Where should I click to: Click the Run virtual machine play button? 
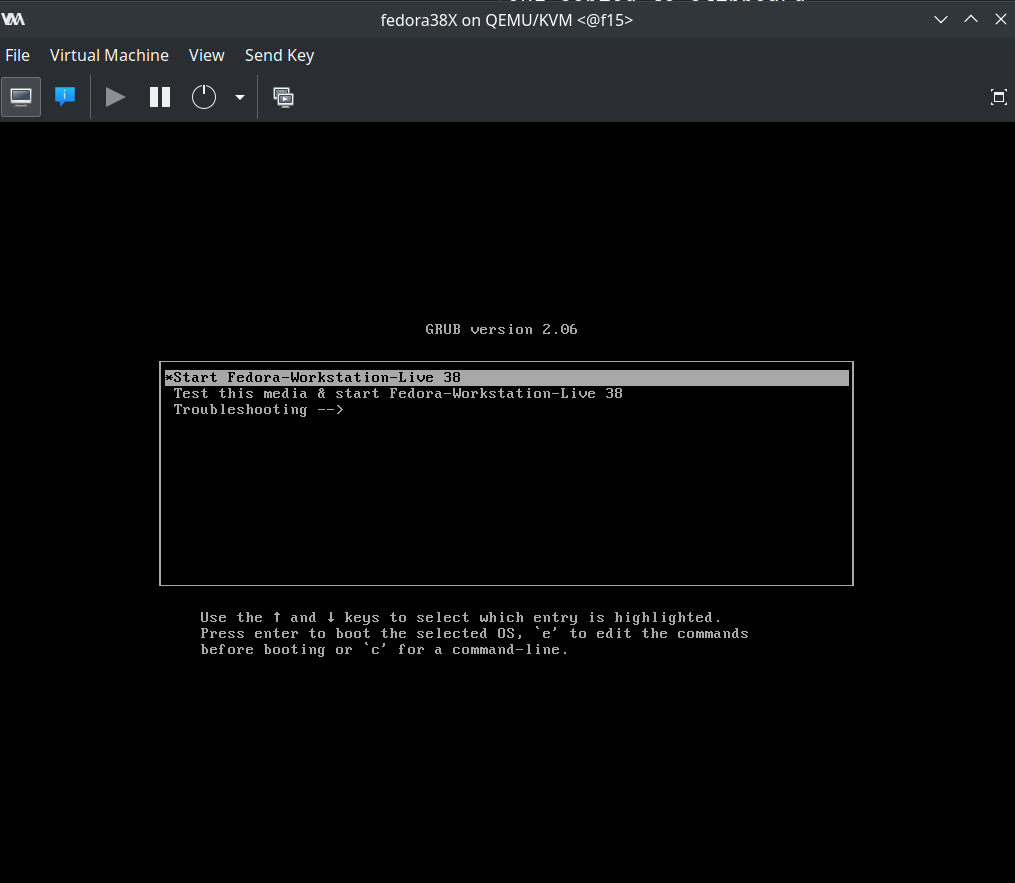(115, 97)
